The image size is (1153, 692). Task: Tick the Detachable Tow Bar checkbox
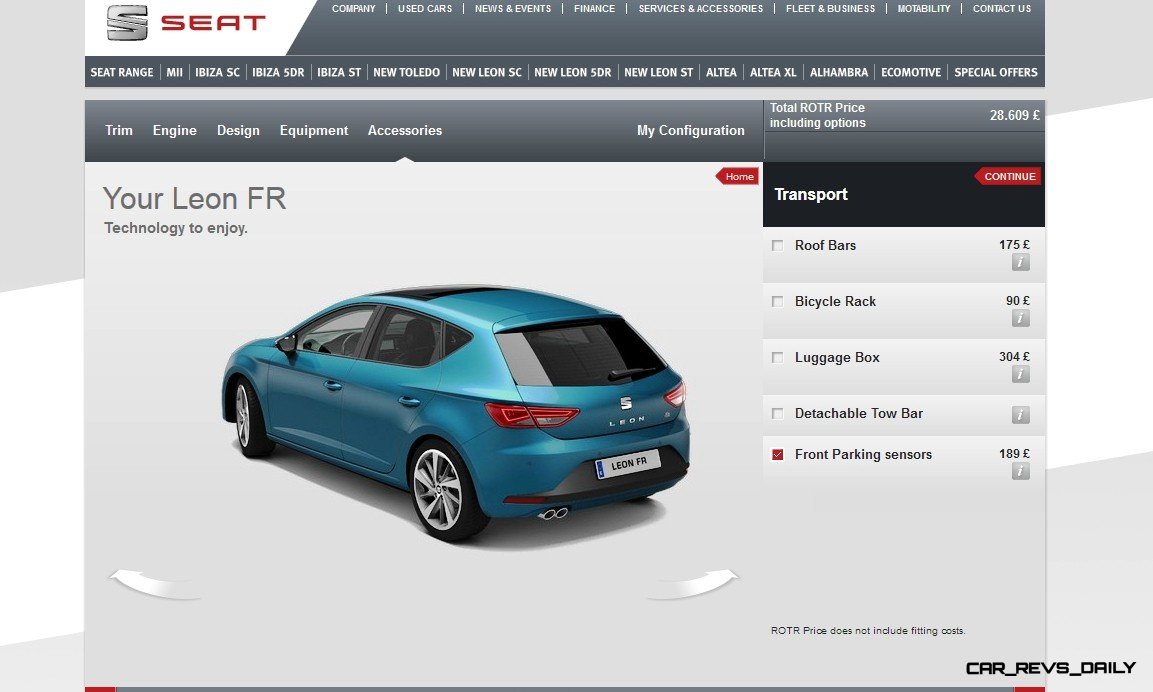(x=777, y=413)
